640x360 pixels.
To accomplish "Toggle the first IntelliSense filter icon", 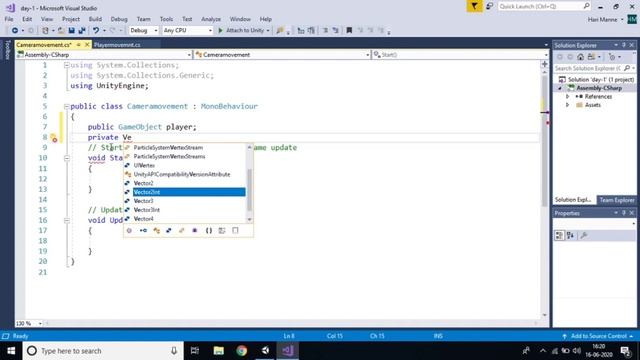I will click(129, 231).
